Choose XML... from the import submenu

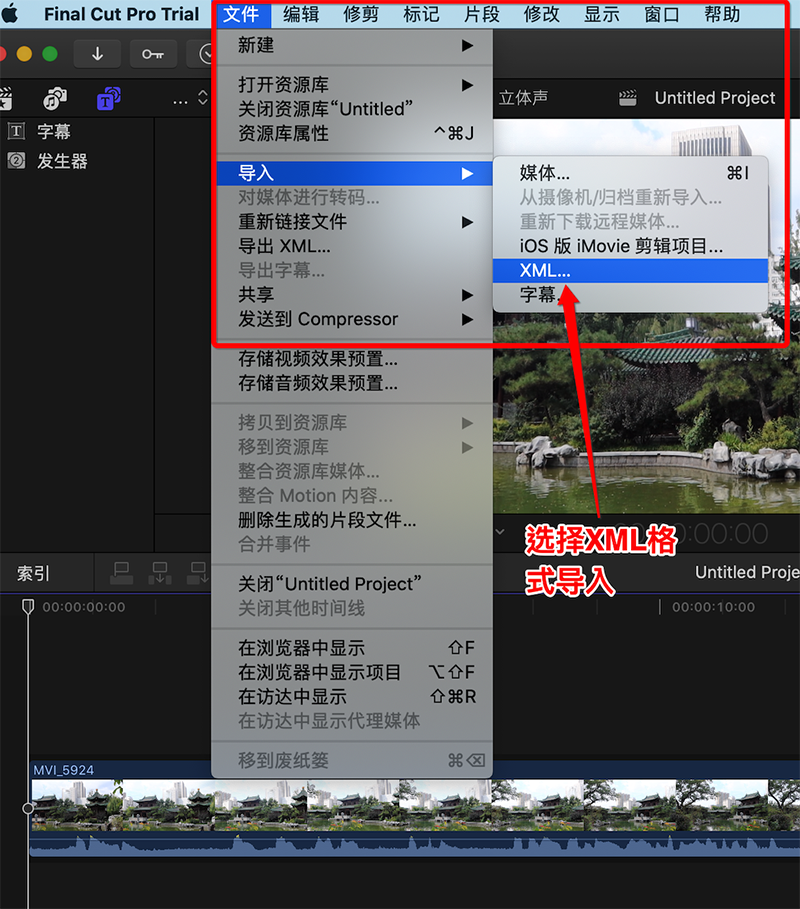[546, 270]
